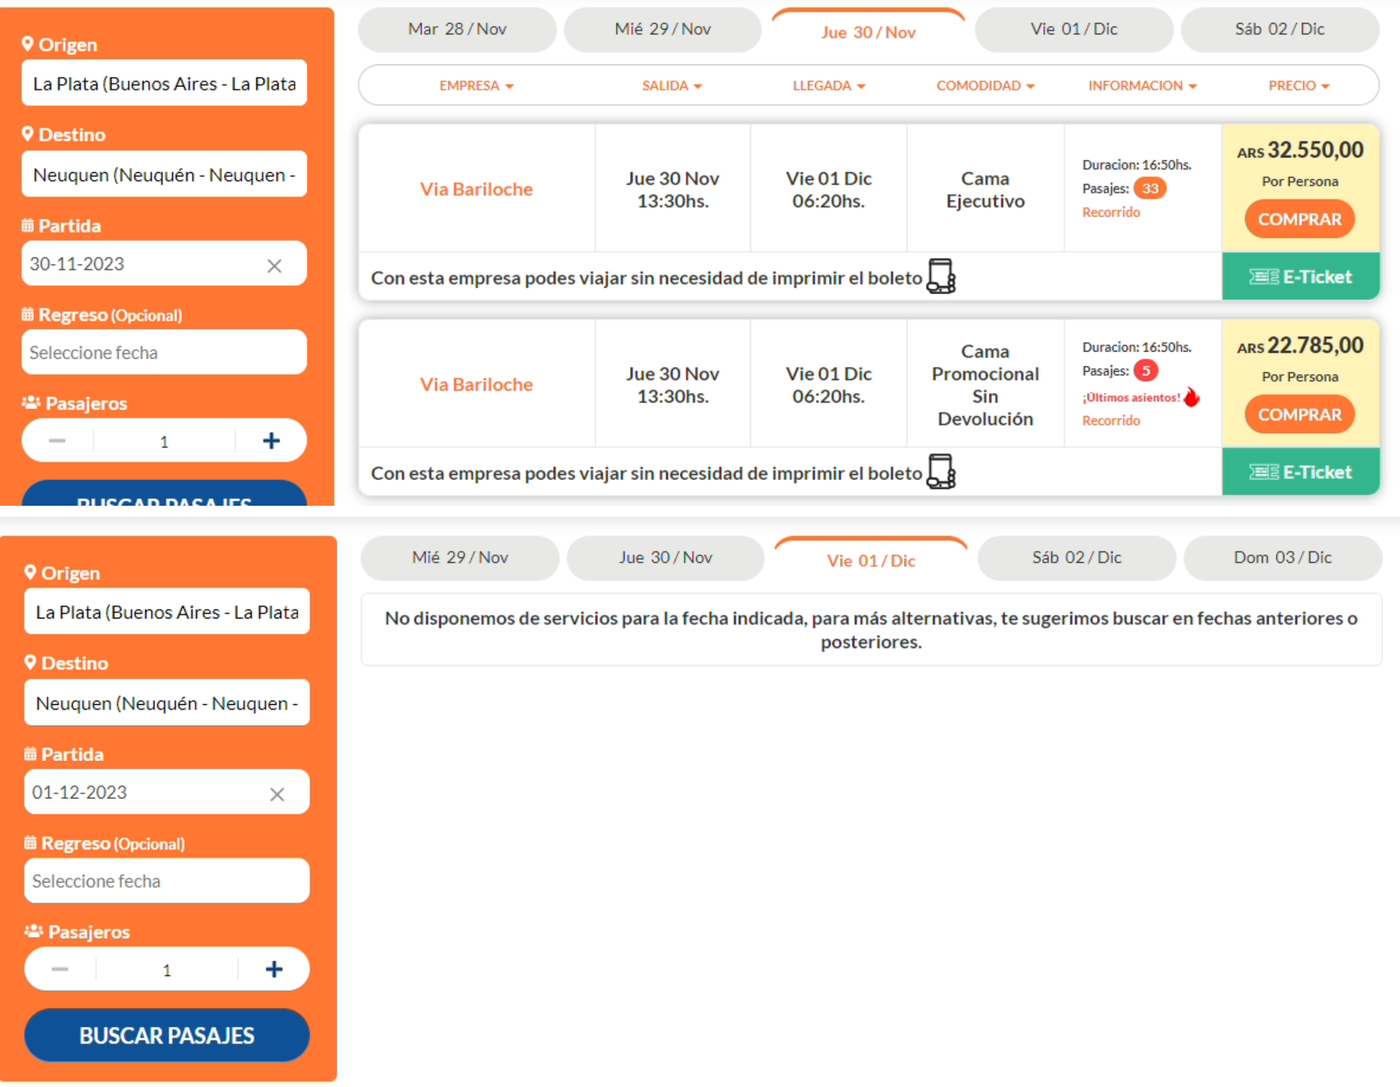
Task: Buy the ARS 32.550,00 Cama Ejecutivo ticket
Action: [x=1299, y=219]
